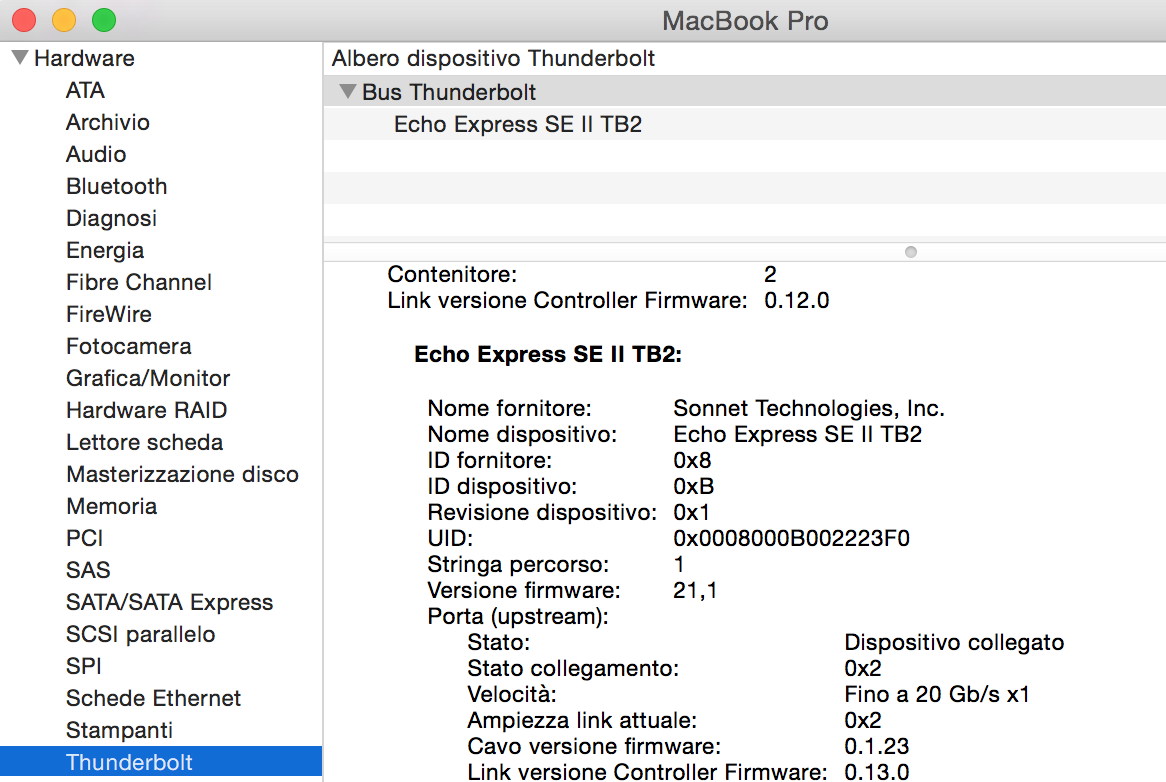Open Stampanti information
This screenshot has height=782, width=1166.
point(119,729)
